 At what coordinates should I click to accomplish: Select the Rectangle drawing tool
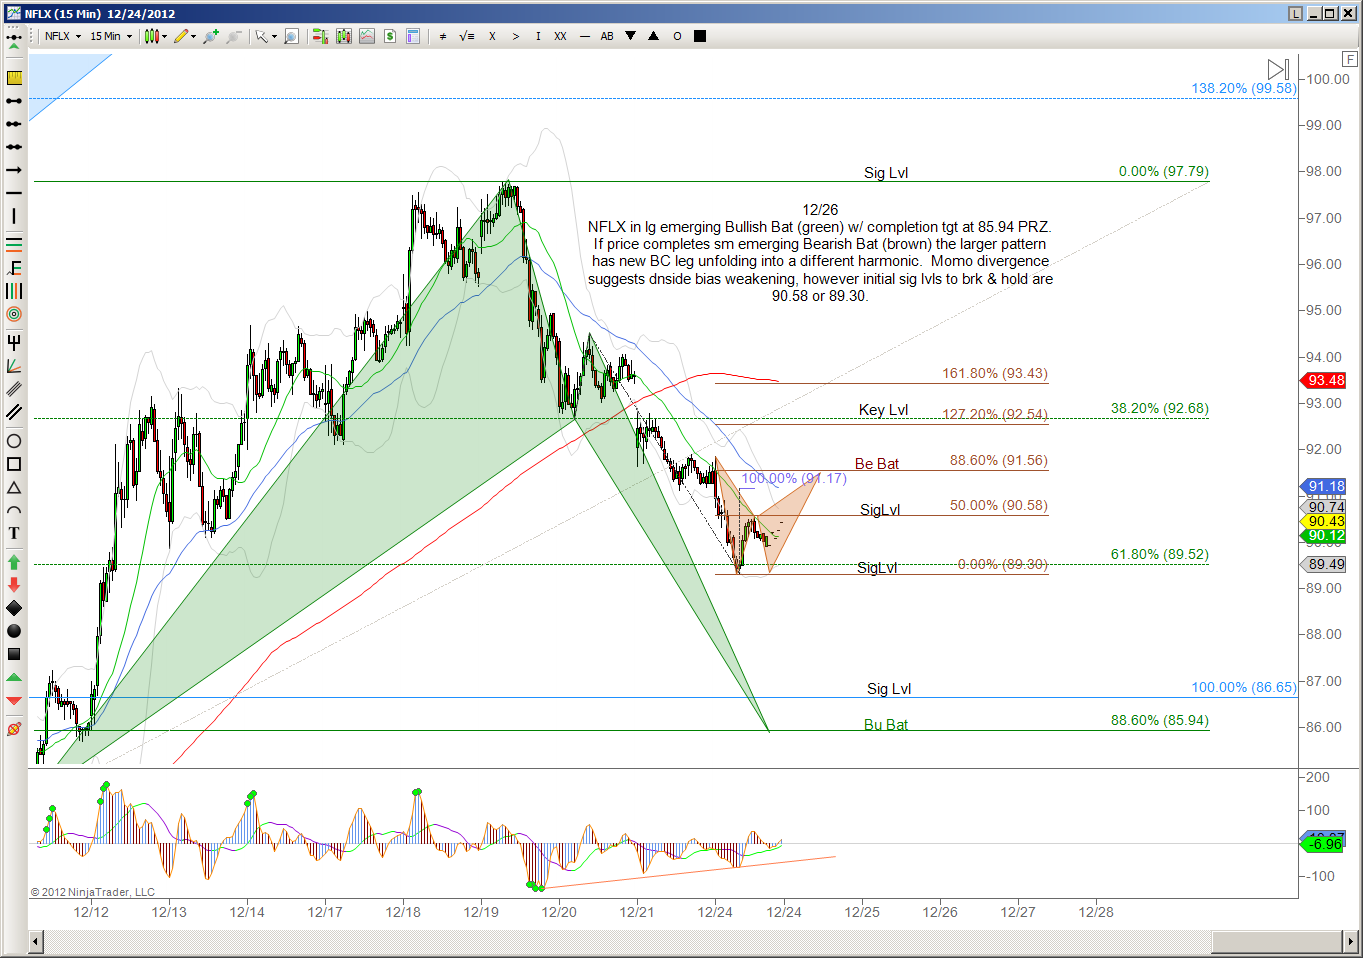[14, 464]
